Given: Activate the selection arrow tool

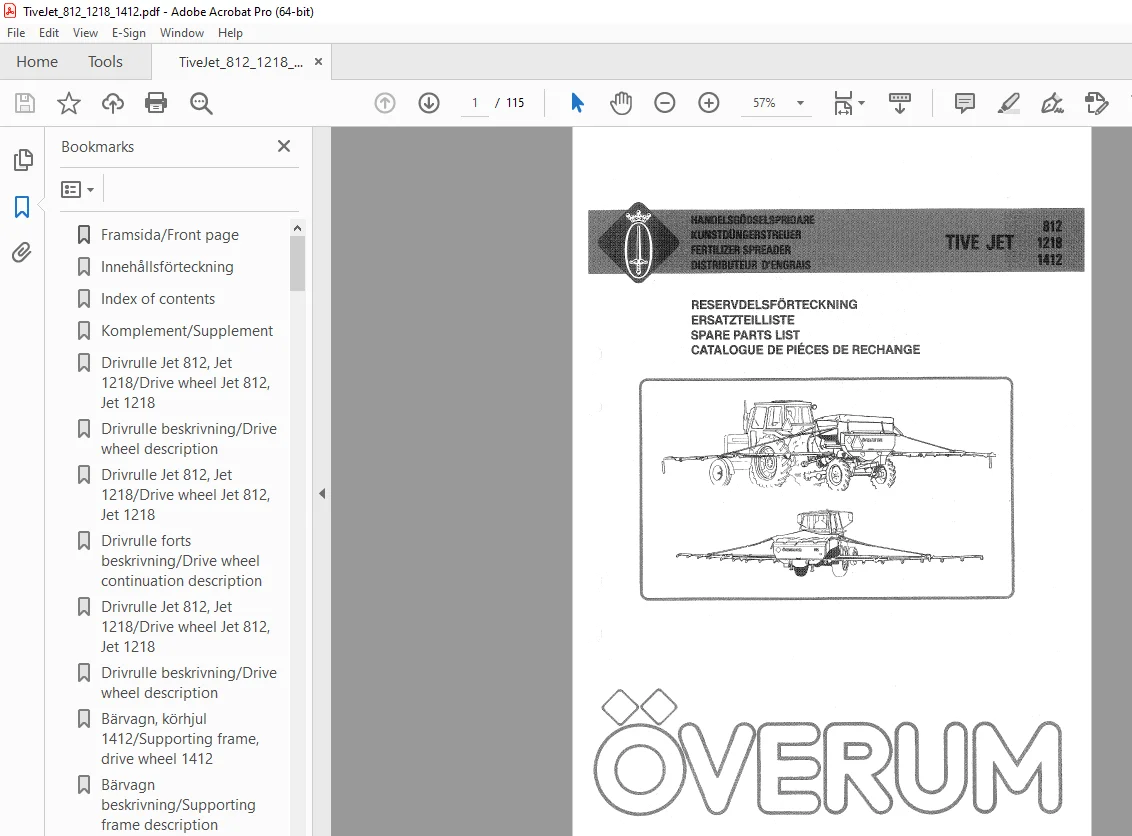Looking at the screenshot, I should coord(577,103).
